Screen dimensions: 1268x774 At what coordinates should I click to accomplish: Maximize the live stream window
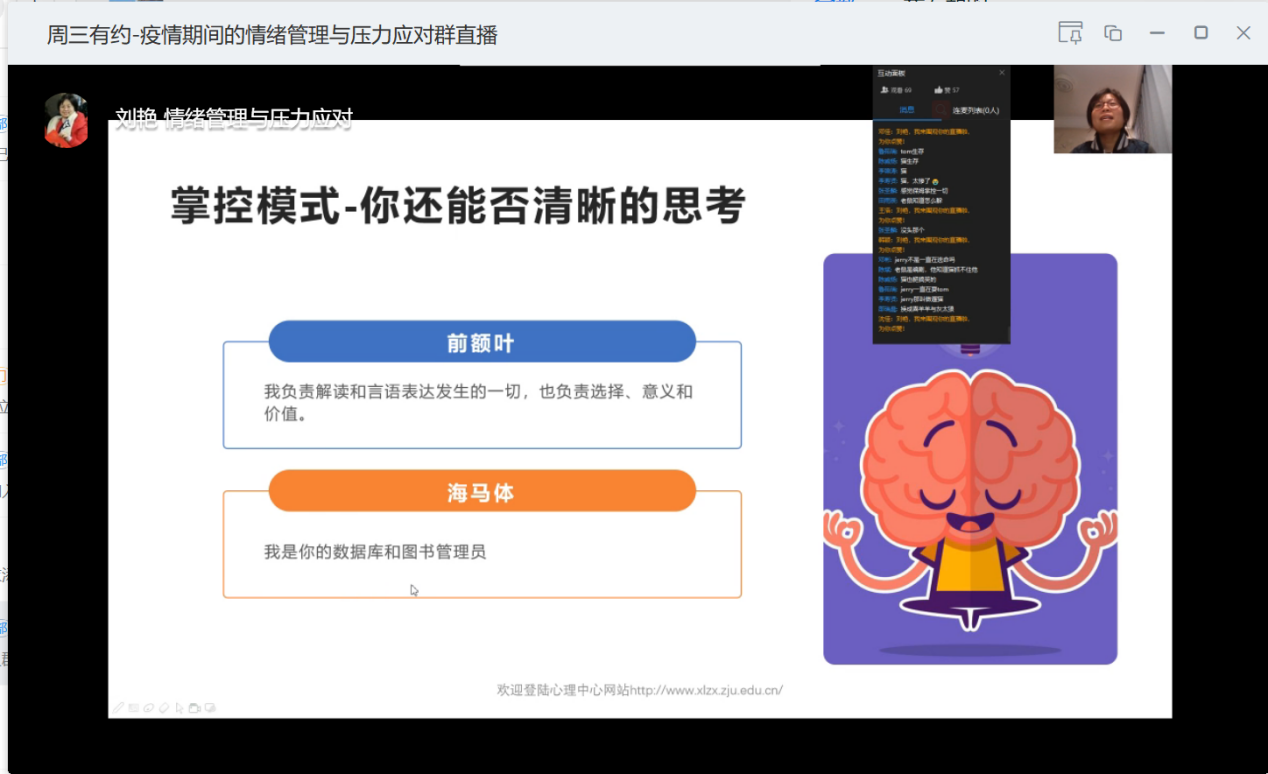click(1201, 33)
